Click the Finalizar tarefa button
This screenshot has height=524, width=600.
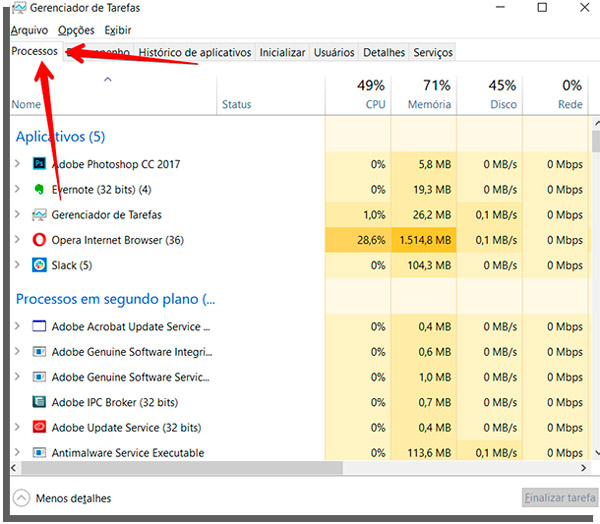click(x=560, y=498)
